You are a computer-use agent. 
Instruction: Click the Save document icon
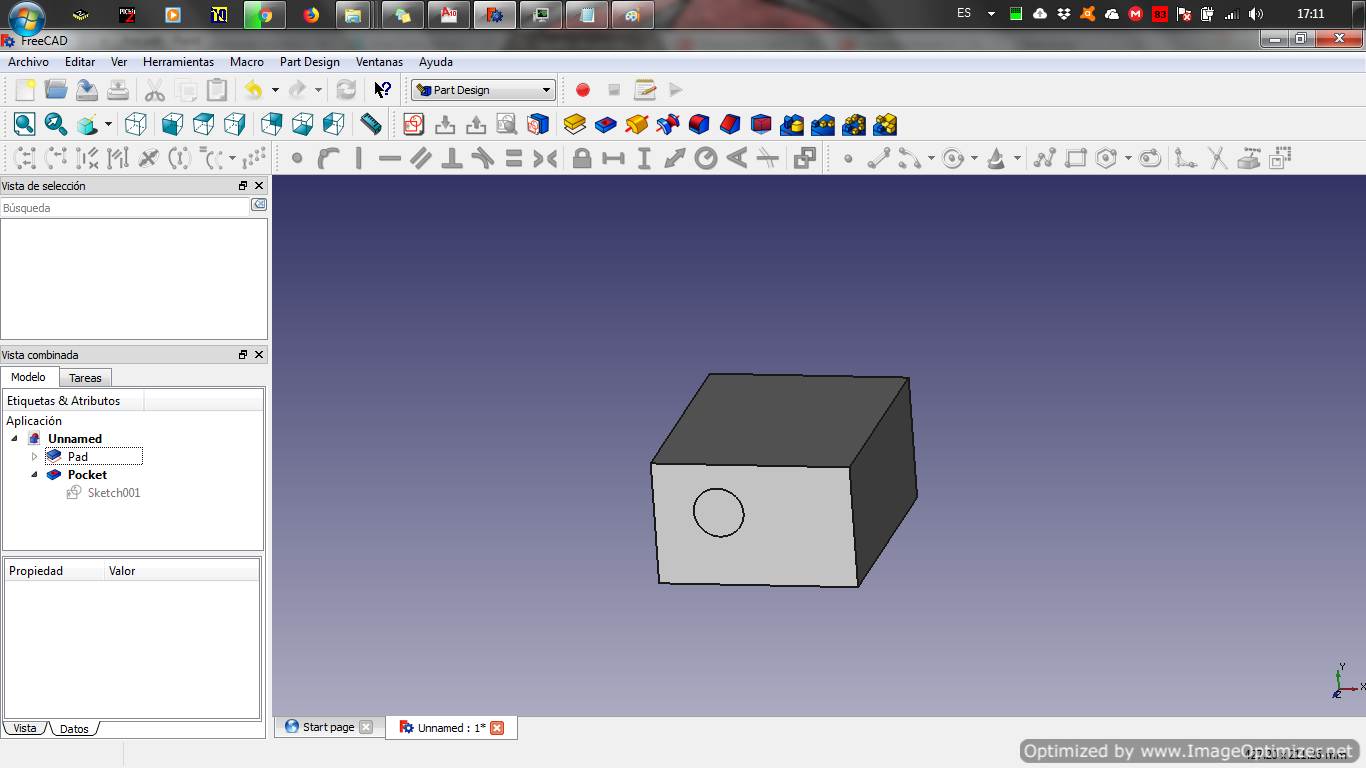coord(87,90)
